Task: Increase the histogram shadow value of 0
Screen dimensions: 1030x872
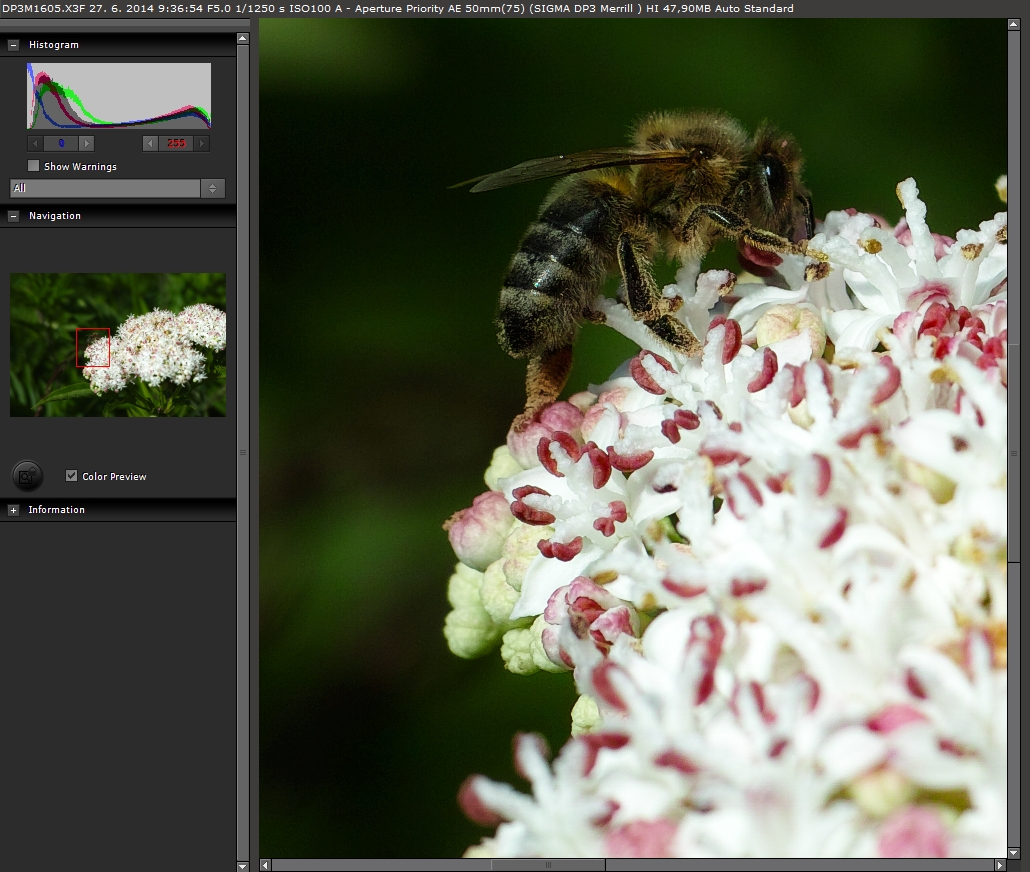Action: pos(86,143)
